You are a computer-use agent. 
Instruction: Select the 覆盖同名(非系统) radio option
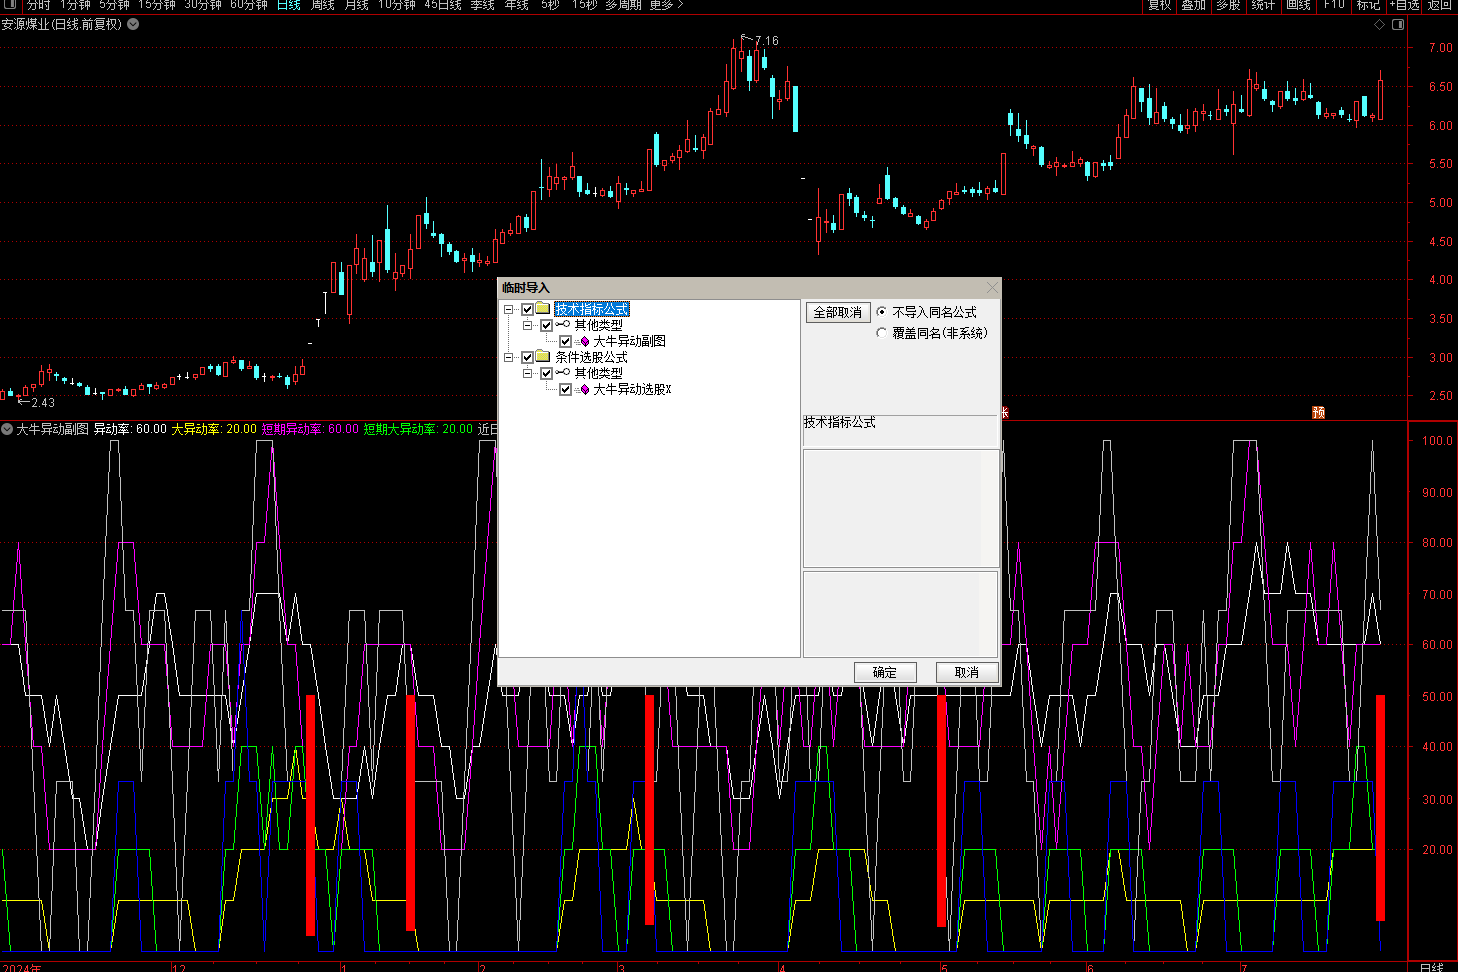click(881, 333)
